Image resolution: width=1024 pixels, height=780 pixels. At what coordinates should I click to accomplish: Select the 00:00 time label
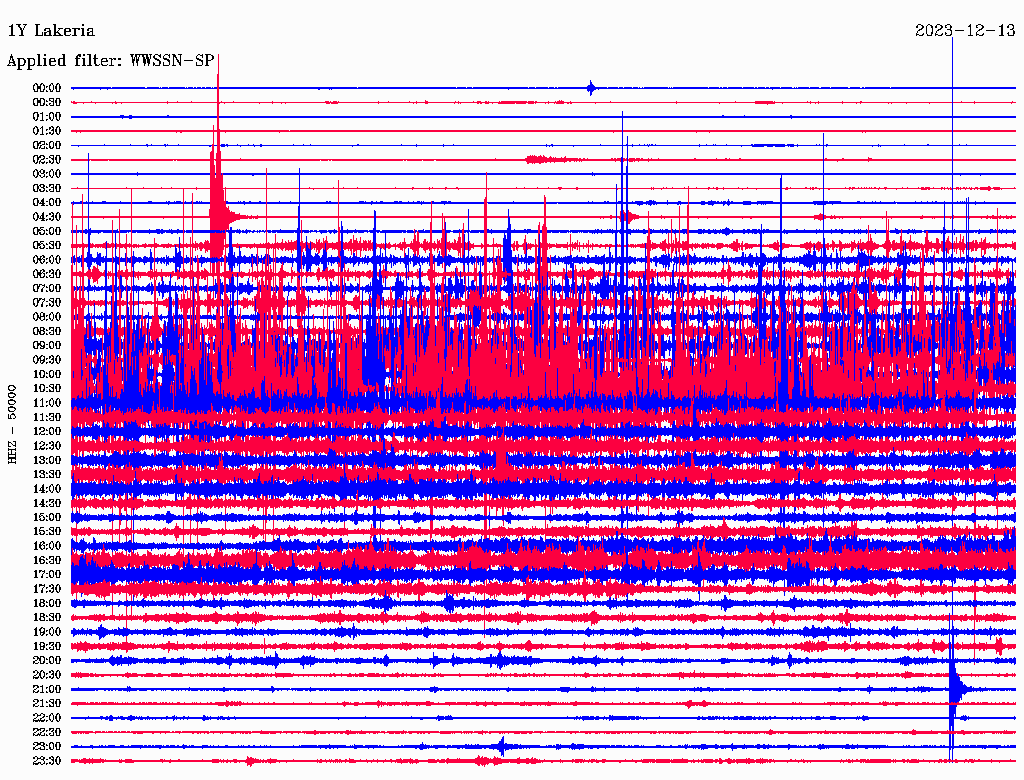tap(47, 88)
